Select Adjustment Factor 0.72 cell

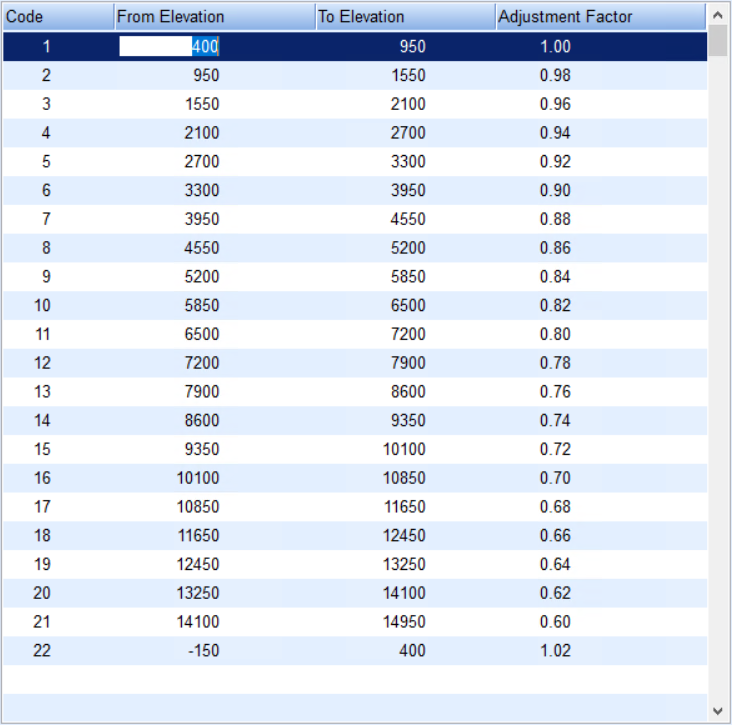(555, 449)
